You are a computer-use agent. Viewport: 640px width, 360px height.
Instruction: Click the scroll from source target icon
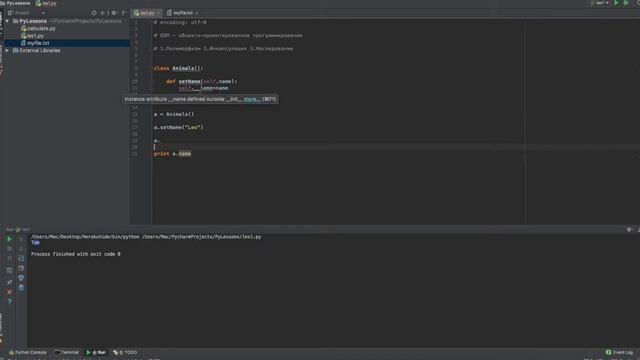[x=94, y=13]
